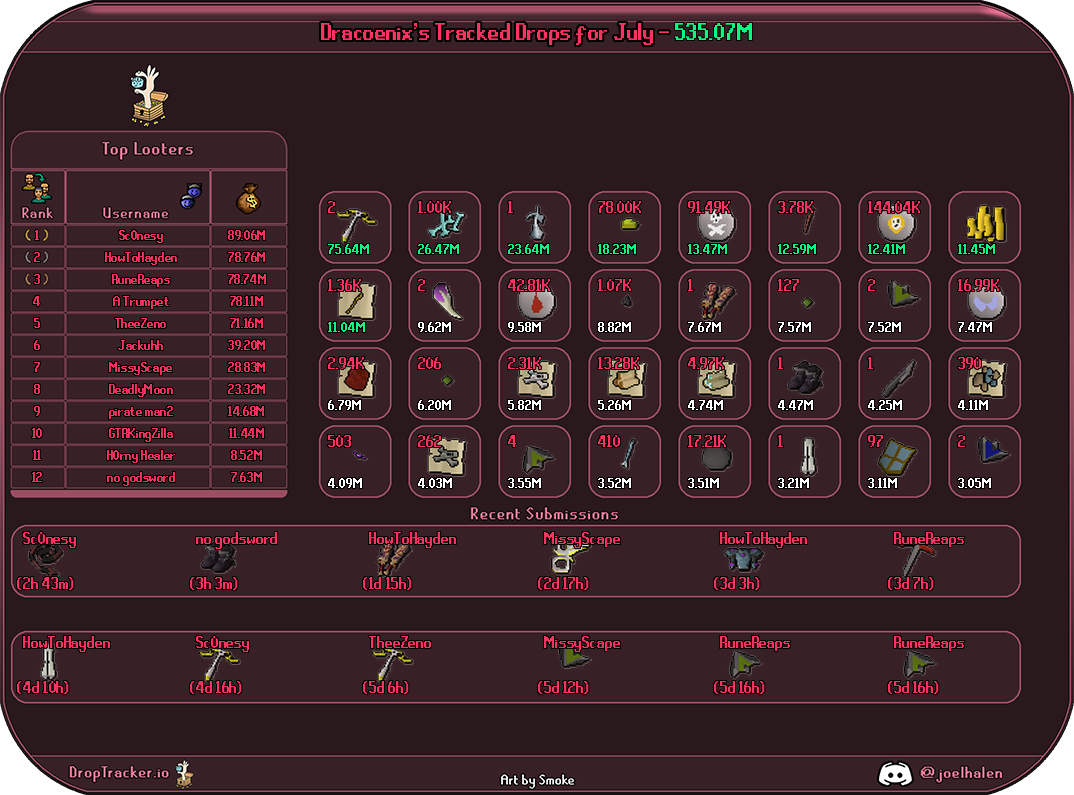This screenshot has height=795, width=1074.
Task: Select the noted item icon worth 4.03M
Action: (x=447, y=457)
